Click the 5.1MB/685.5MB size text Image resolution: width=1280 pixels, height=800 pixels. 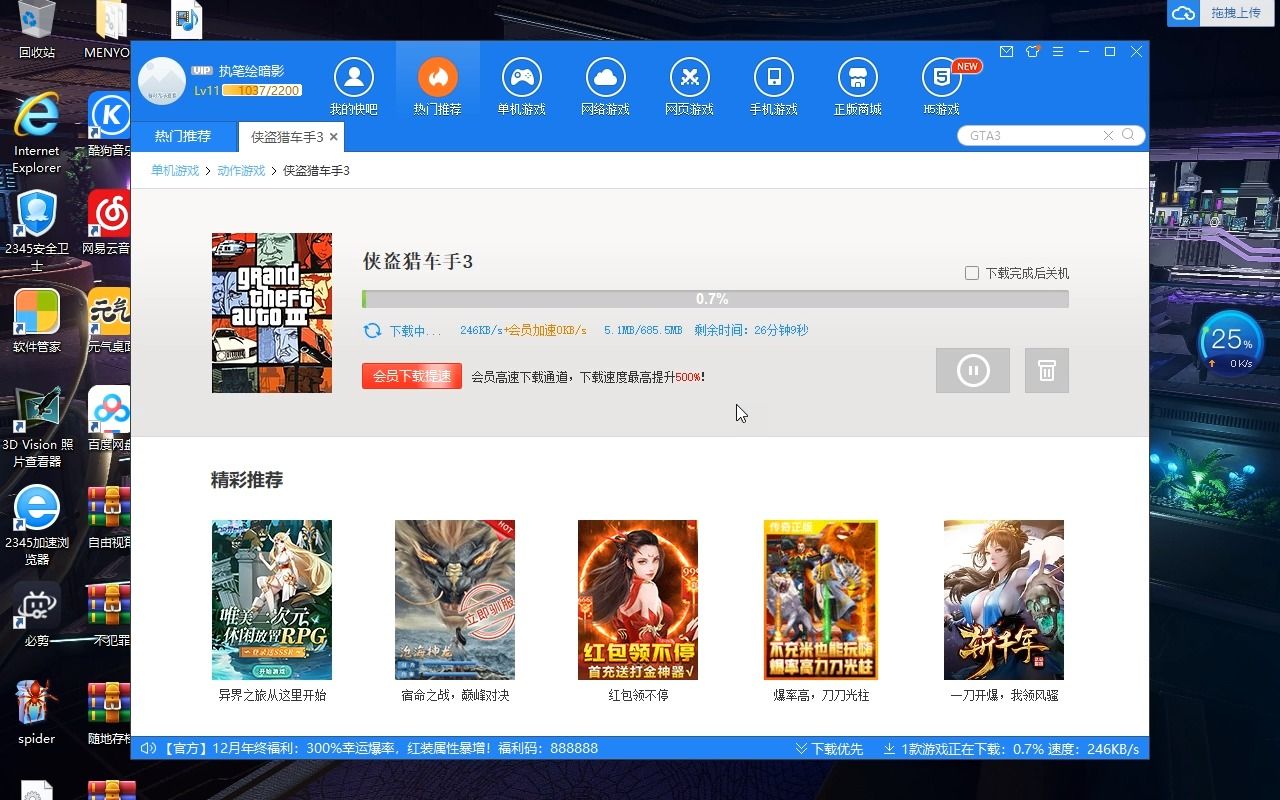point(643,330)
